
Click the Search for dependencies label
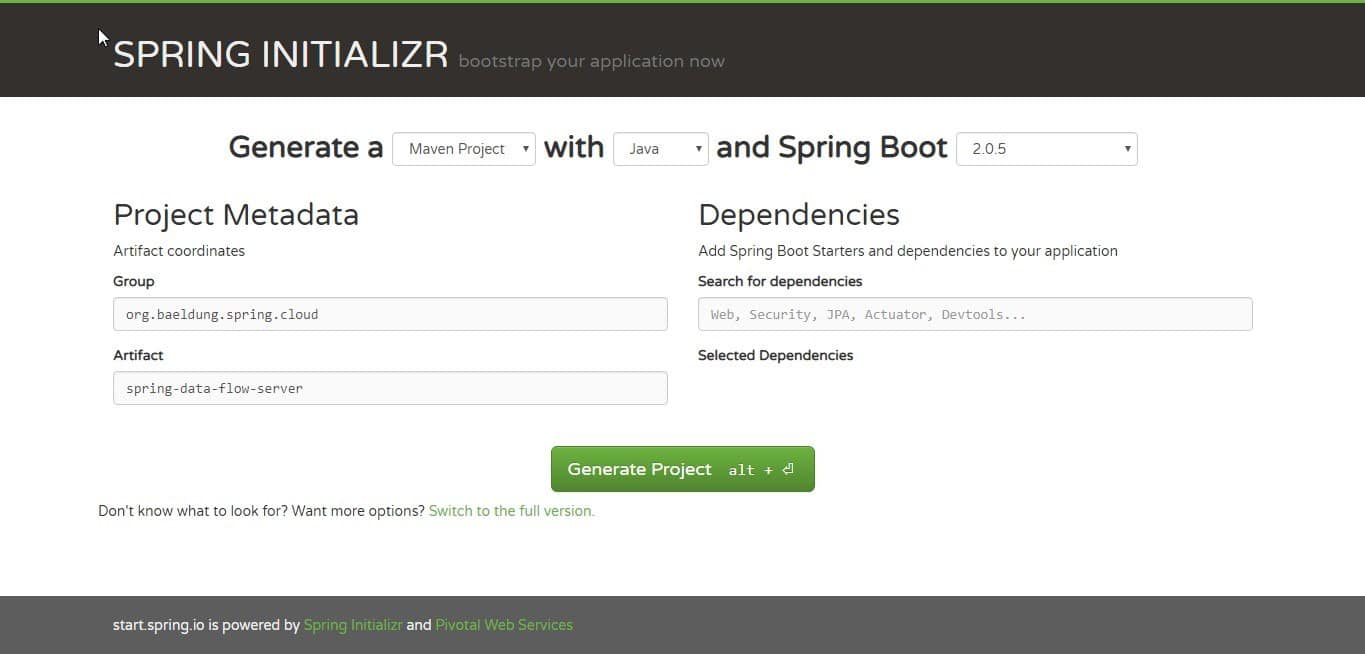pos(780,281)
